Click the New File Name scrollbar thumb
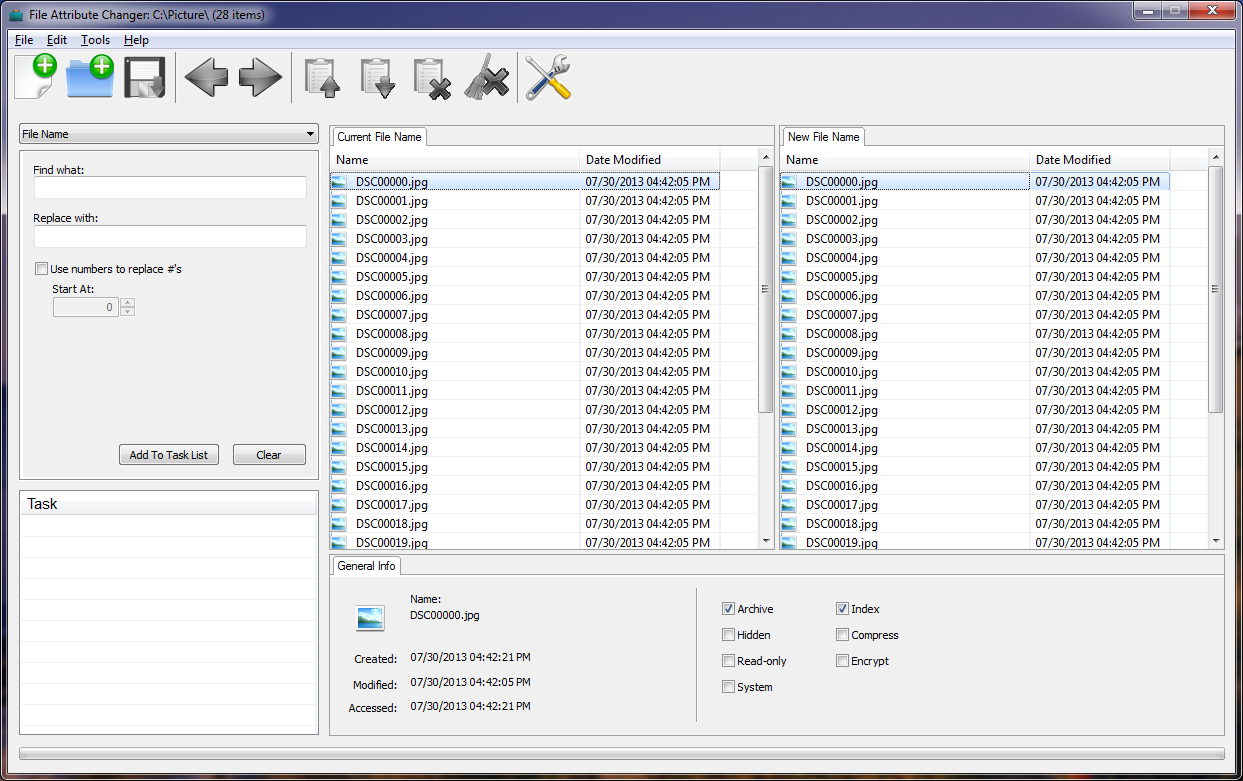The width and height of the screenshot is (1243, 781). point(1216,289)
